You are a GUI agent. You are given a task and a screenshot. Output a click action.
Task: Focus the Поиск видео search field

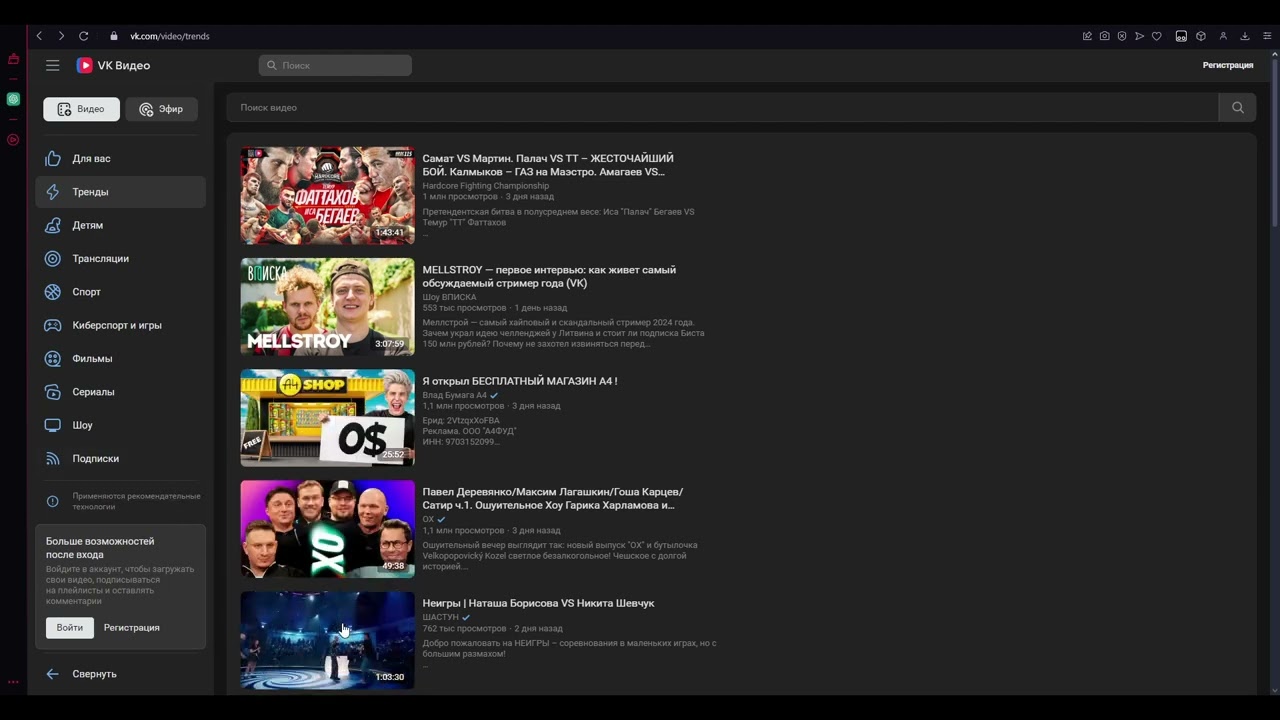(x=722, y=108)
